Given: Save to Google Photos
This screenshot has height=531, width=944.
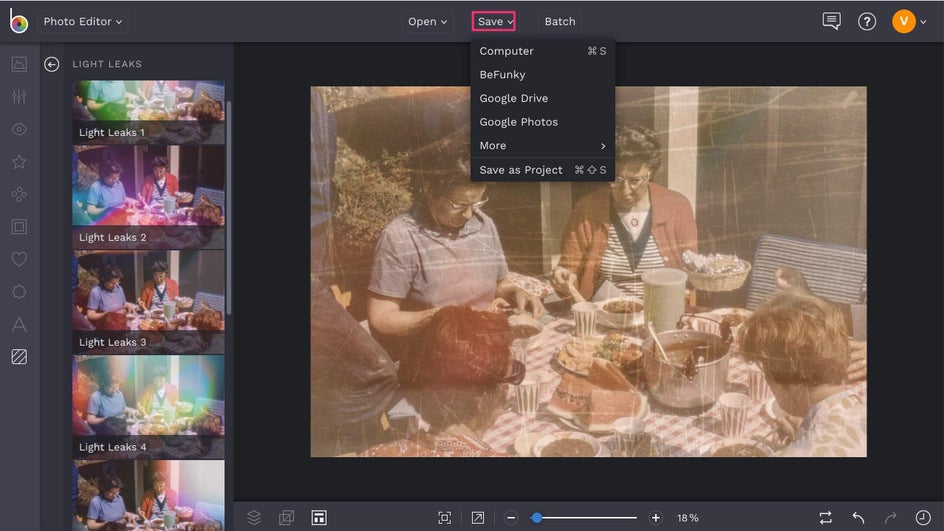Looking at the screenshot, I should [542, 122].
